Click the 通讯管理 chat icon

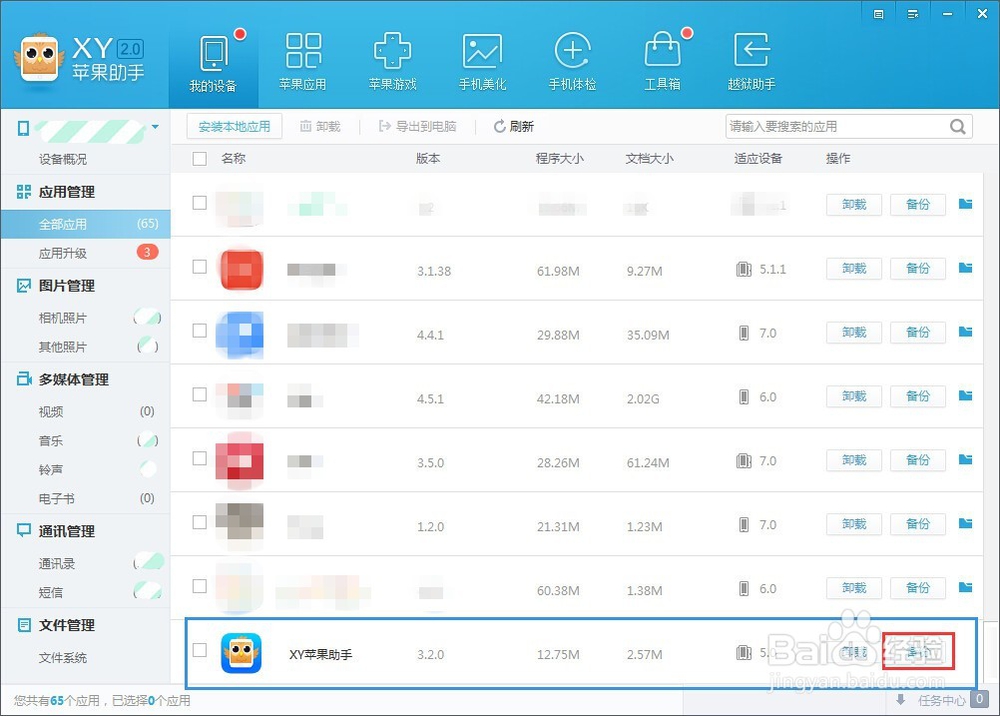(x=24, y=530)
